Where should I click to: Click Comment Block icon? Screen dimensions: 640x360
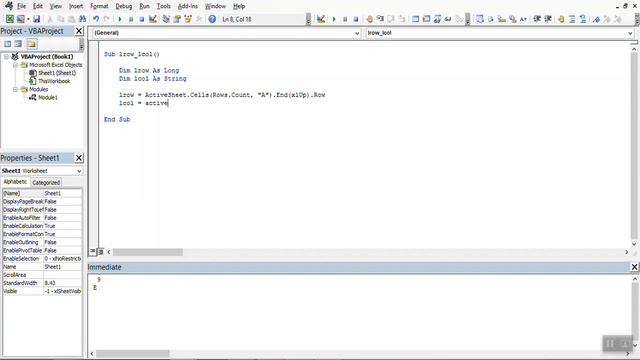click(x=572, y=19)
